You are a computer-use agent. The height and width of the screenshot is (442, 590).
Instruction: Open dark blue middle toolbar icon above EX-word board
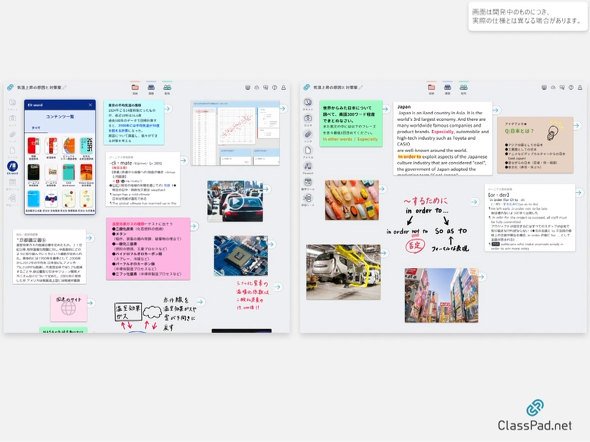(151, 87)
